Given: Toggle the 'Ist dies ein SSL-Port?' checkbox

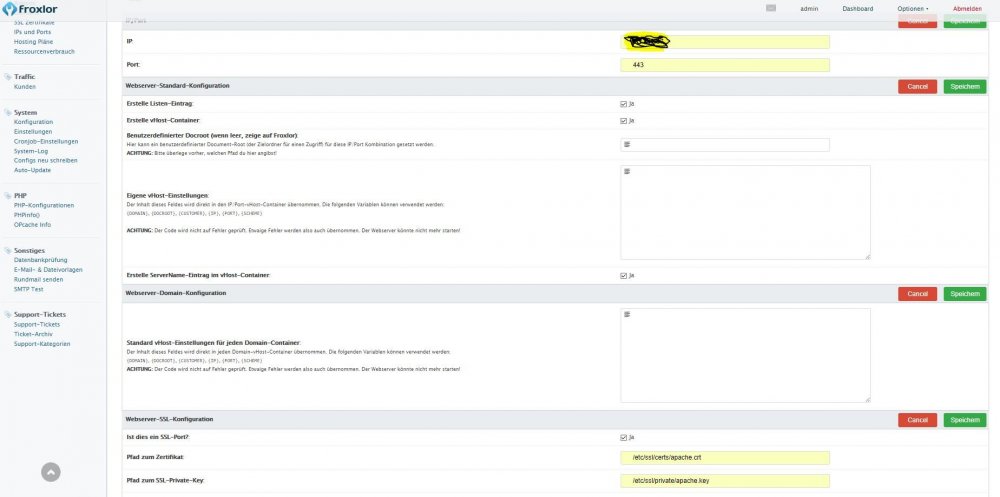Looking at the screenshot, I should coord(623,438).
